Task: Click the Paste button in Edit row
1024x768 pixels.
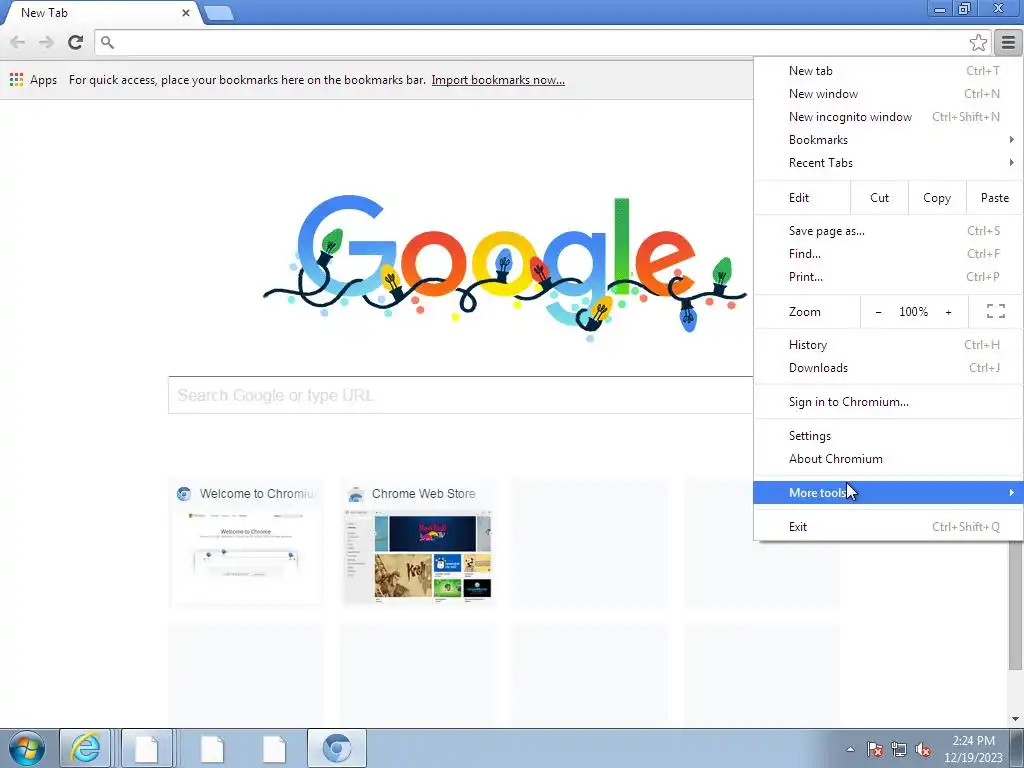Action: click(x=994, y=198)
